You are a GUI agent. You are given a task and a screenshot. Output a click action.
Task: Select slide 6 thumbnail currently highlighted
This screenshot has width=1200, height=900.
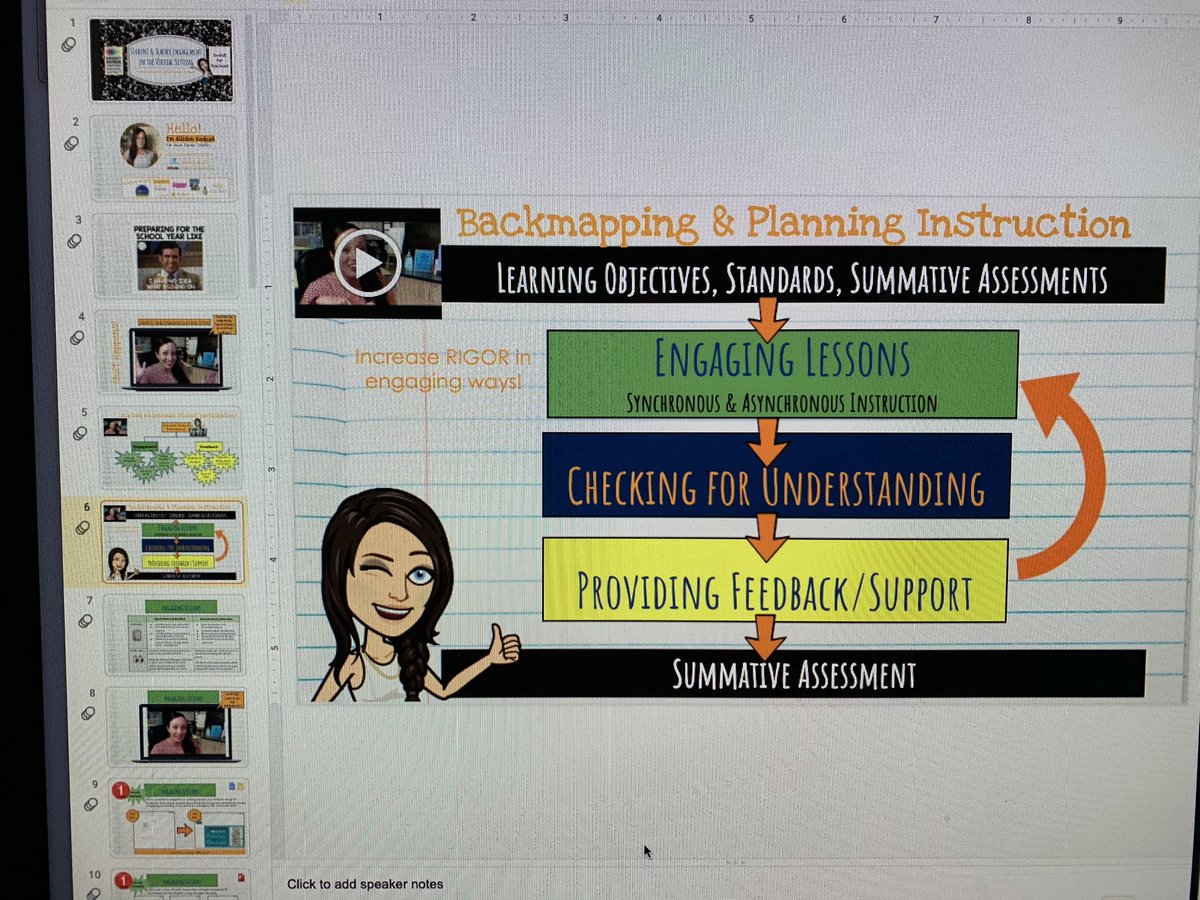point(172,541)
